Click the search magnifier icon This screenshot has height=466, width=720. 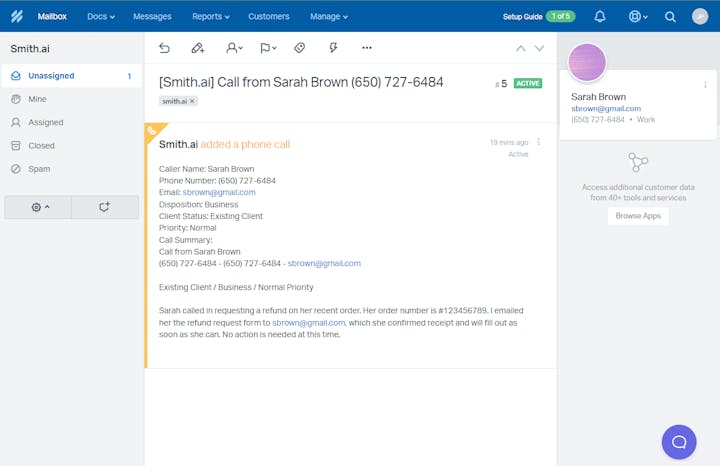[x=670, y=17]
